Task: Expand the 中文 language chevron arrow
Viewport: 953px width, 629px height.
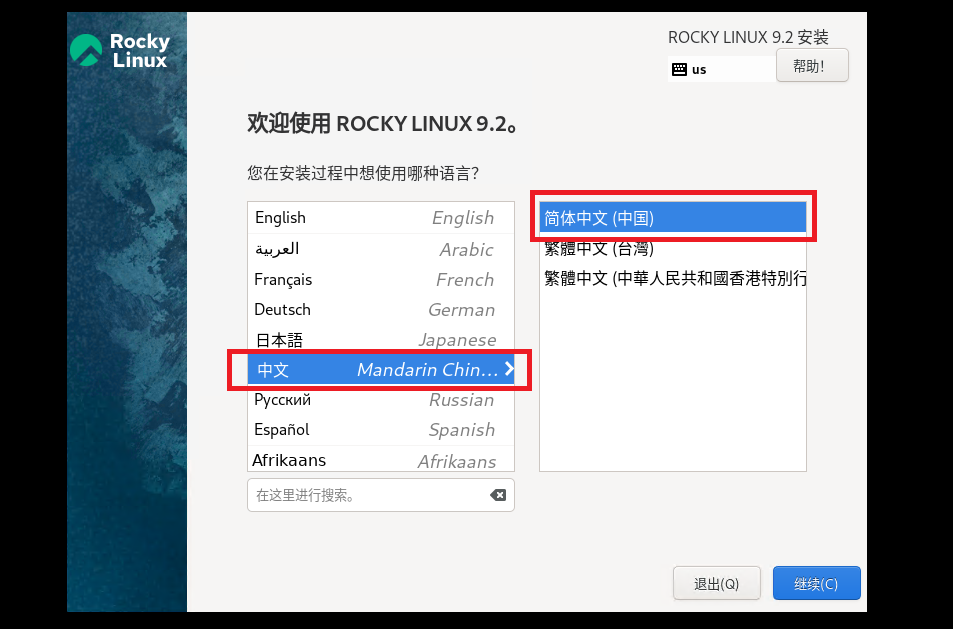Action: [509, 369]
